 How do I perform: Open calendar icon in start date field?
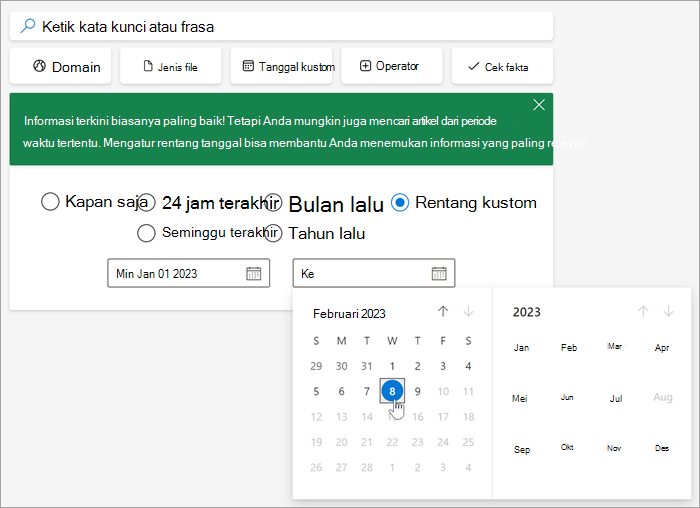point(254,273)
